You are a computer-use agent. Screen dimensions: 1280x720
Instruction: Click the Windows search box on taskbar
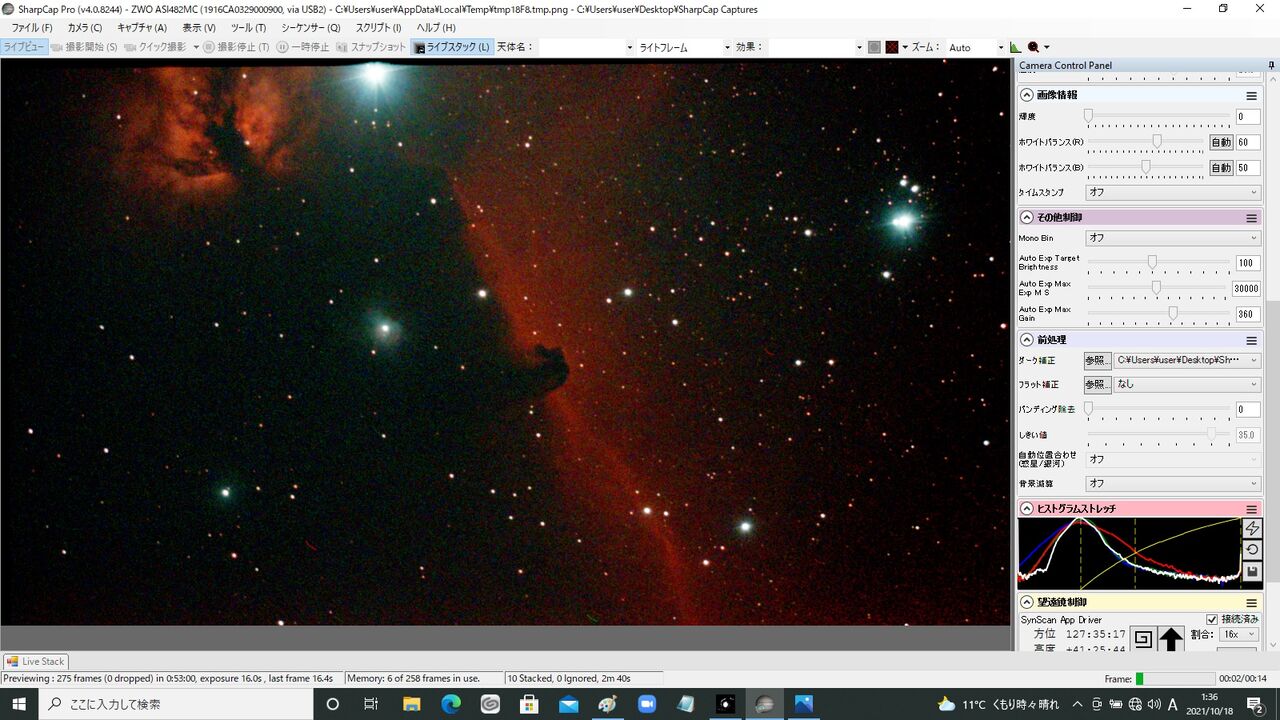pyautogui.click(x=176, y=704)
